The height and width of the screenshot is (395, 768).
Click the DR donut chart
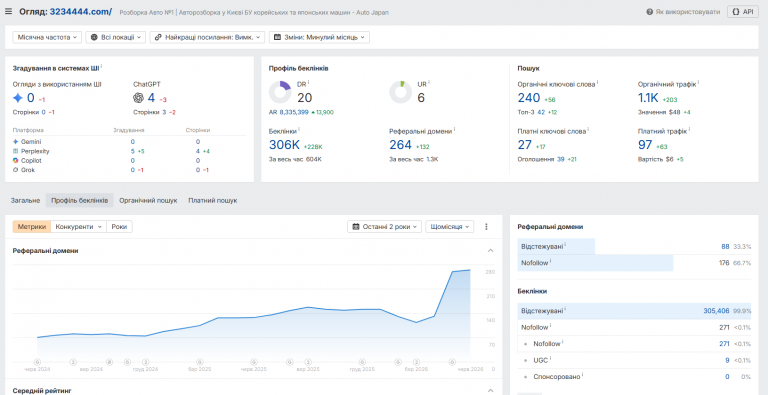(x=280, y=92)
